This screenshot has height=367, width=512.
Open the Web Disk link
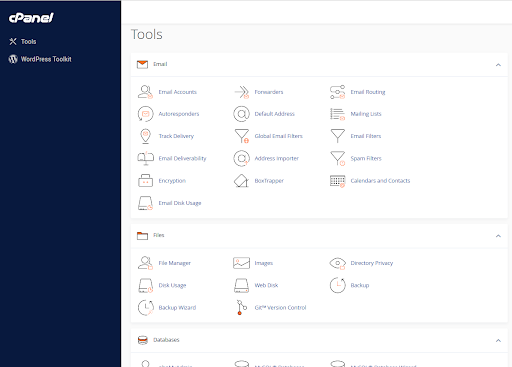(x=266, y=285)
